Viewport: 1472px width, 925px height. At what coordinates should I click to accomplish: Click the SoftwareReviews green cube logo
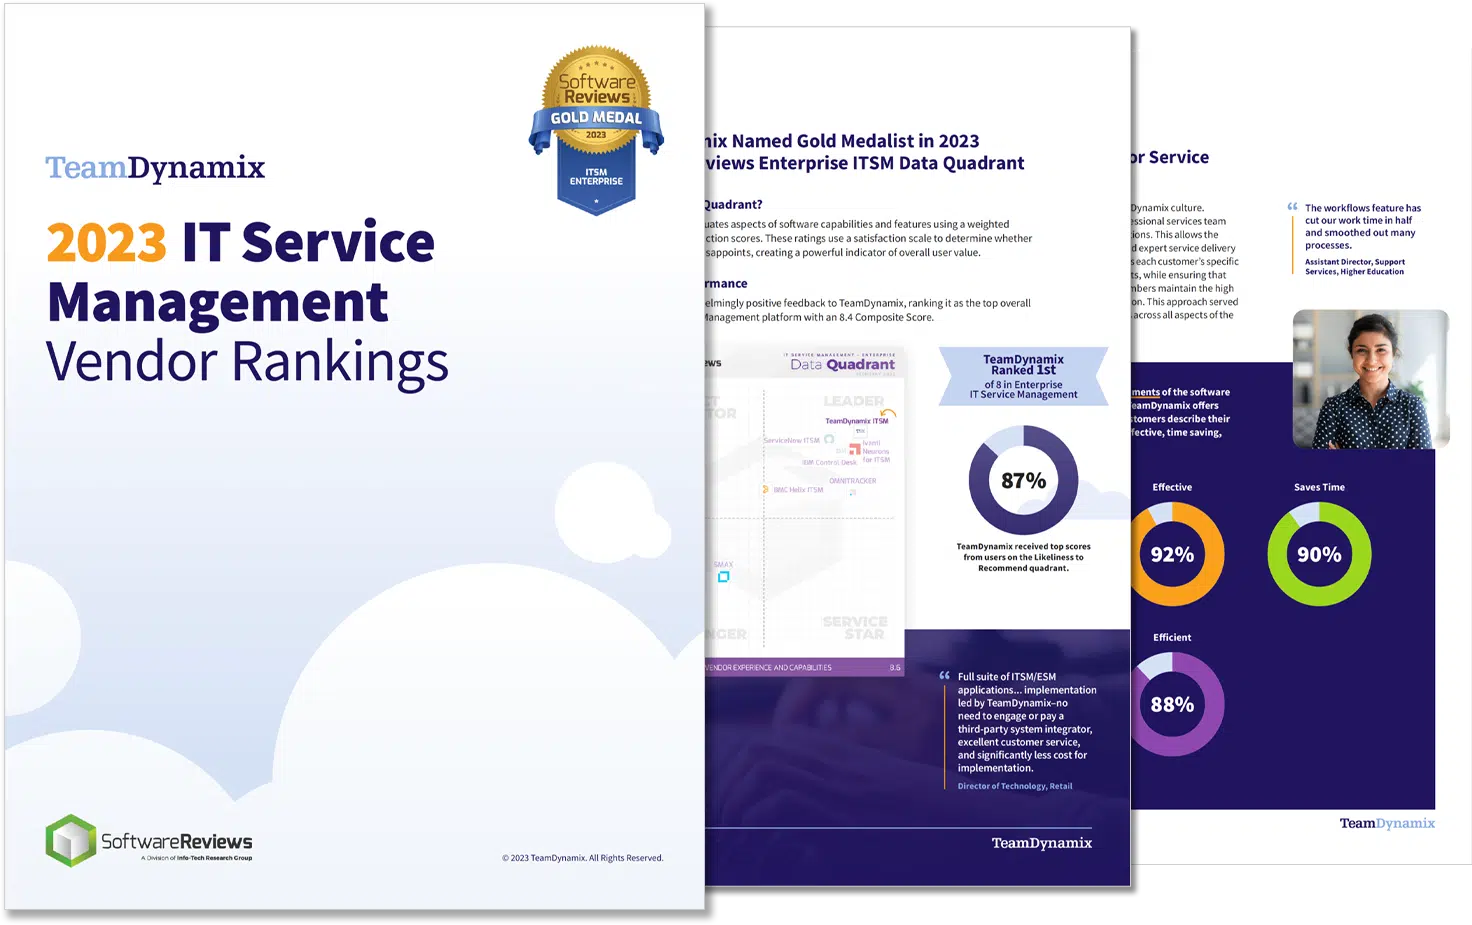tap(71, 840)
